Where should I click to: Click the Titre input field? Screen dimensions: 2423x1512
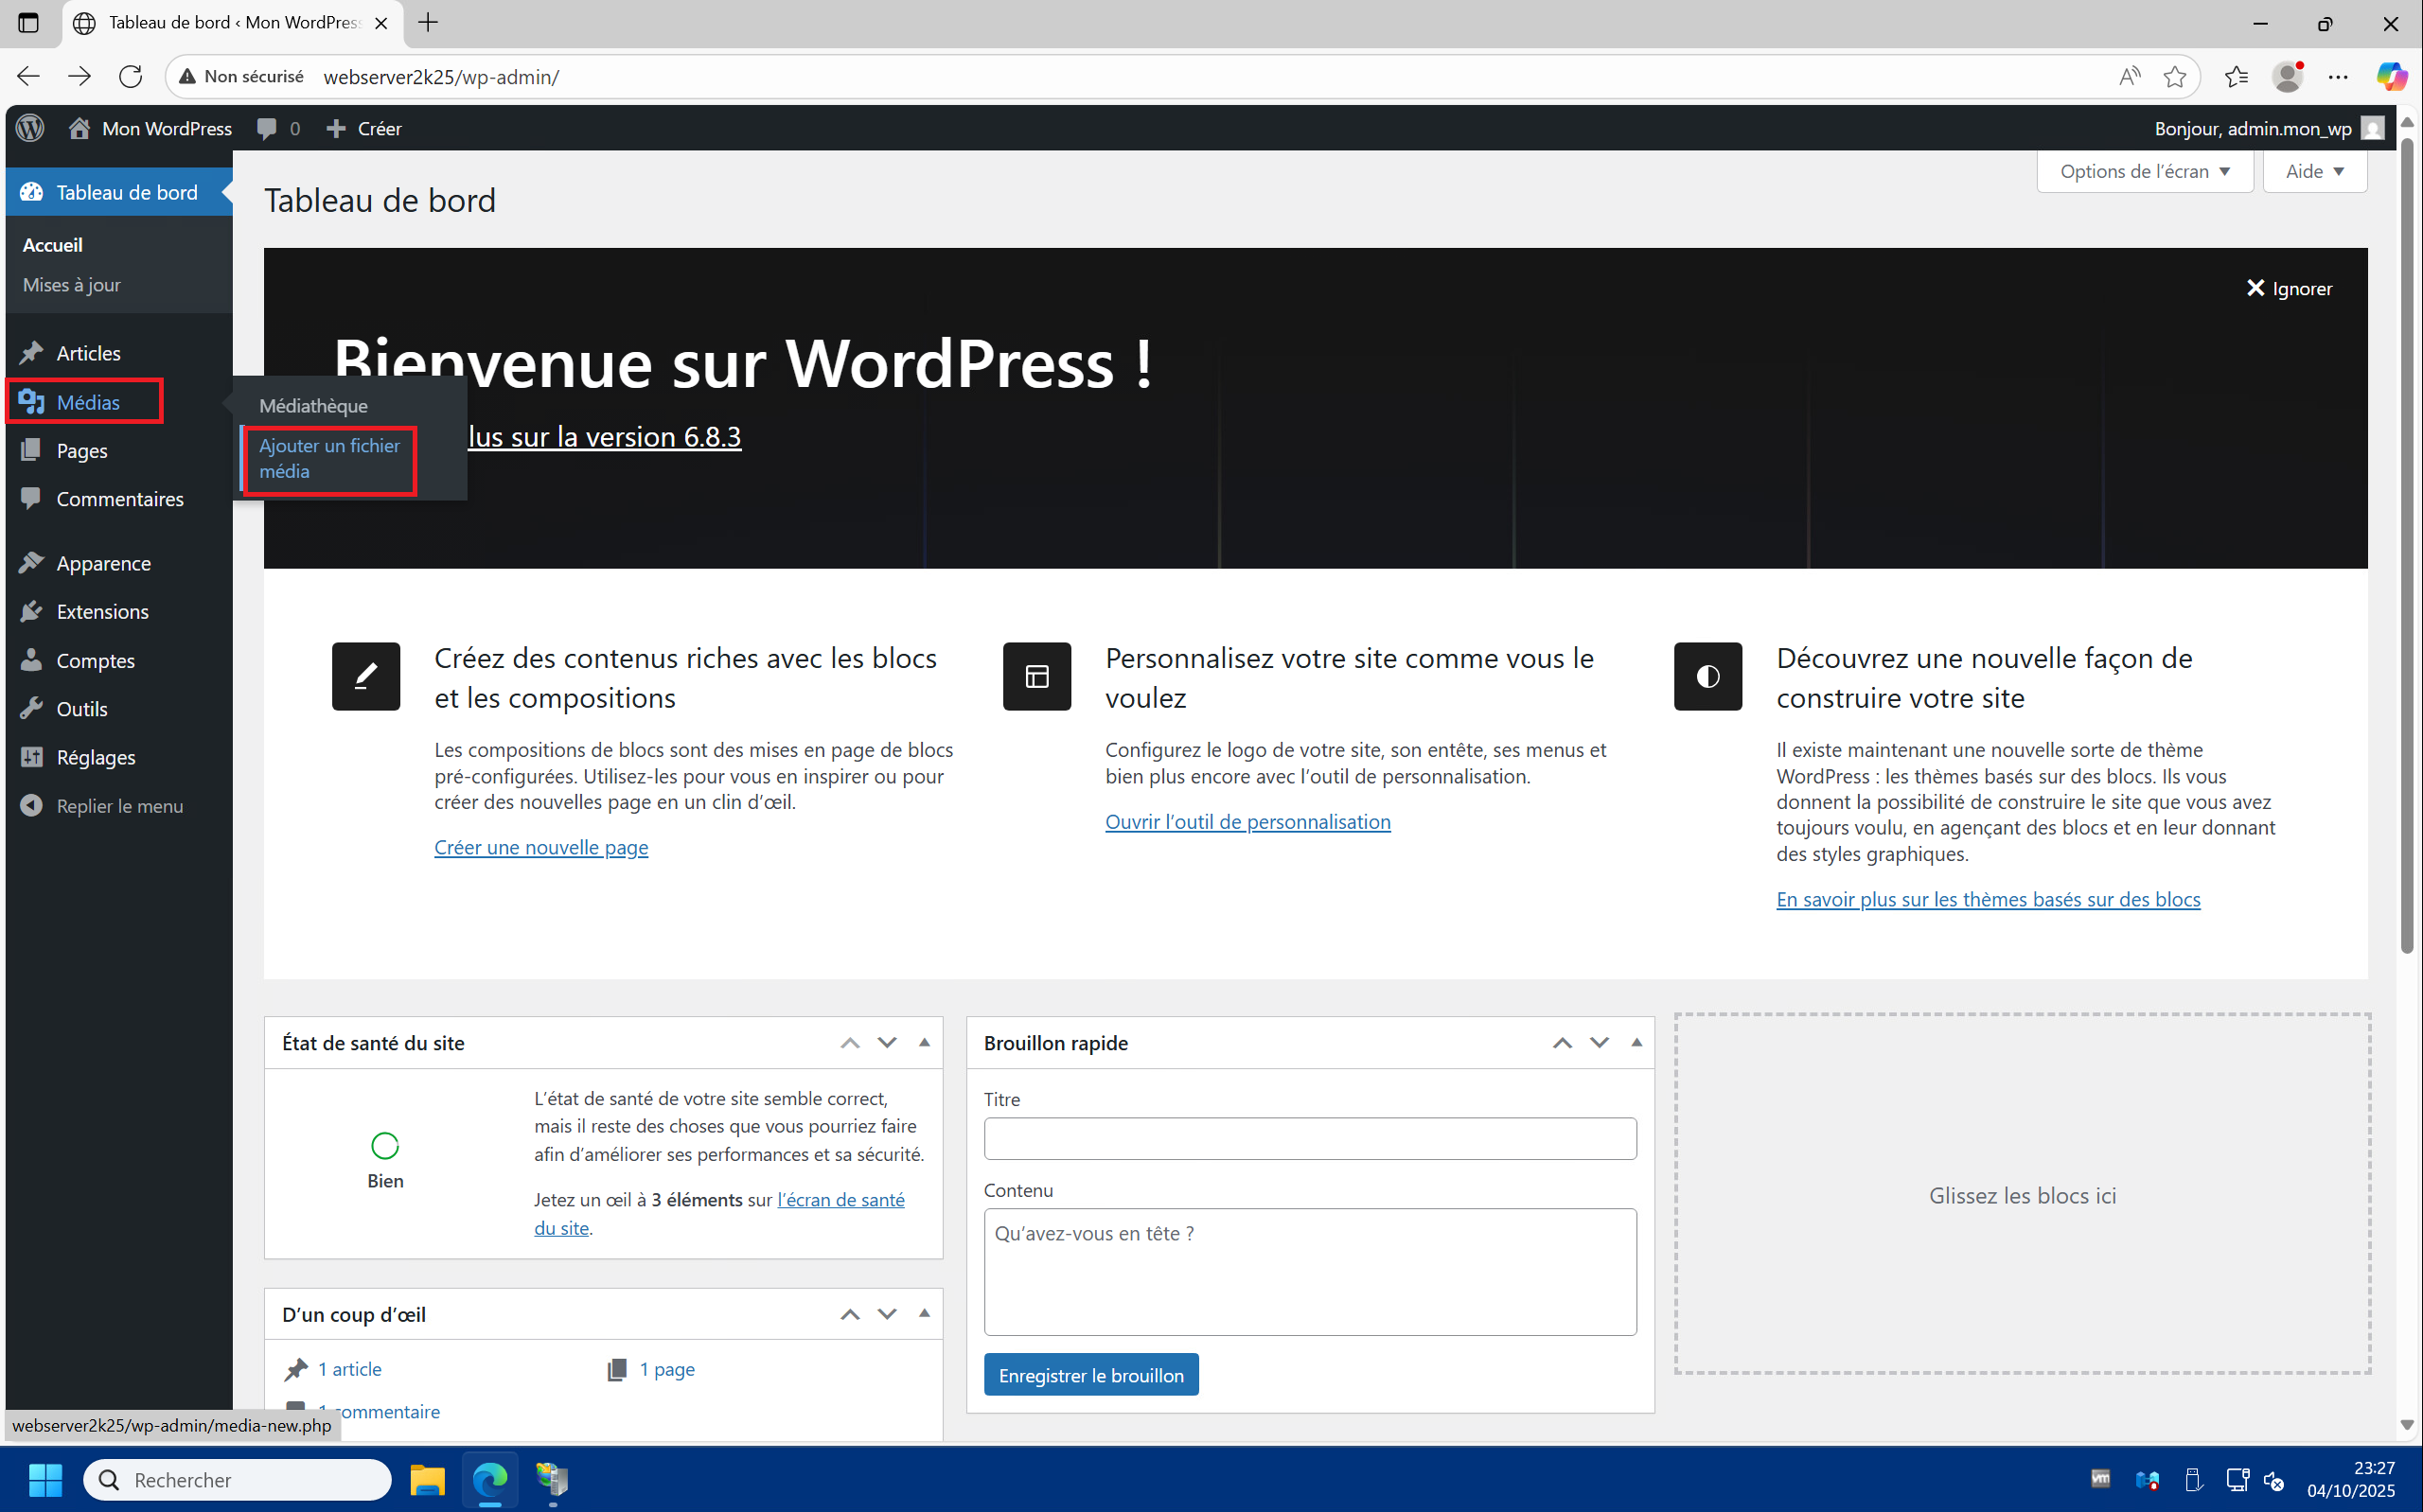pyautogui.click(x=1309, y=1138)
